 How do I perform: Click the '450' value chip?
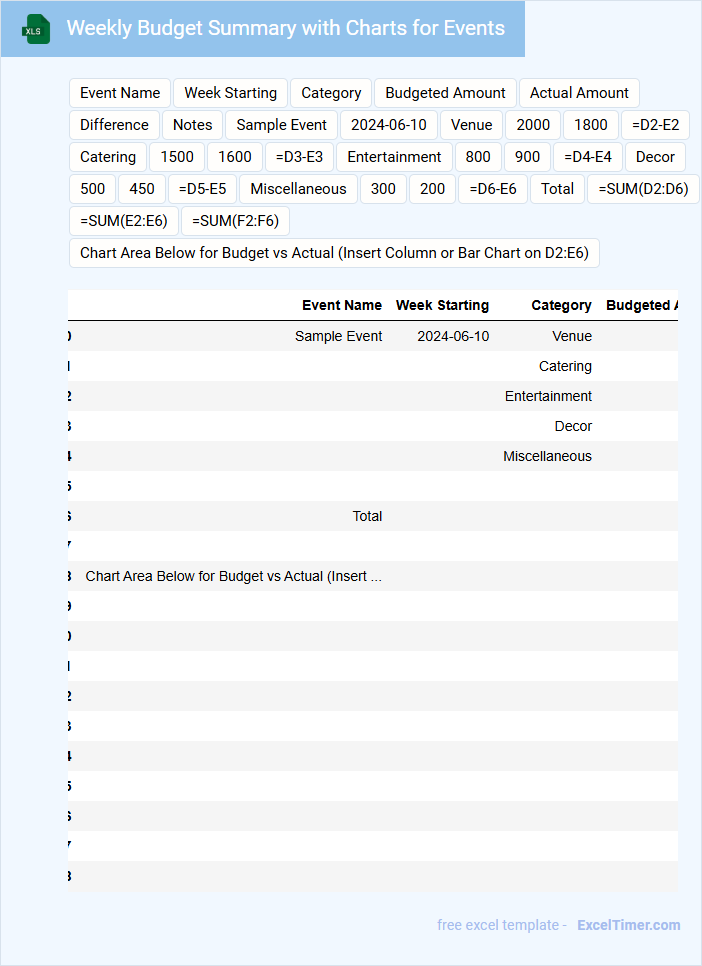142,189
